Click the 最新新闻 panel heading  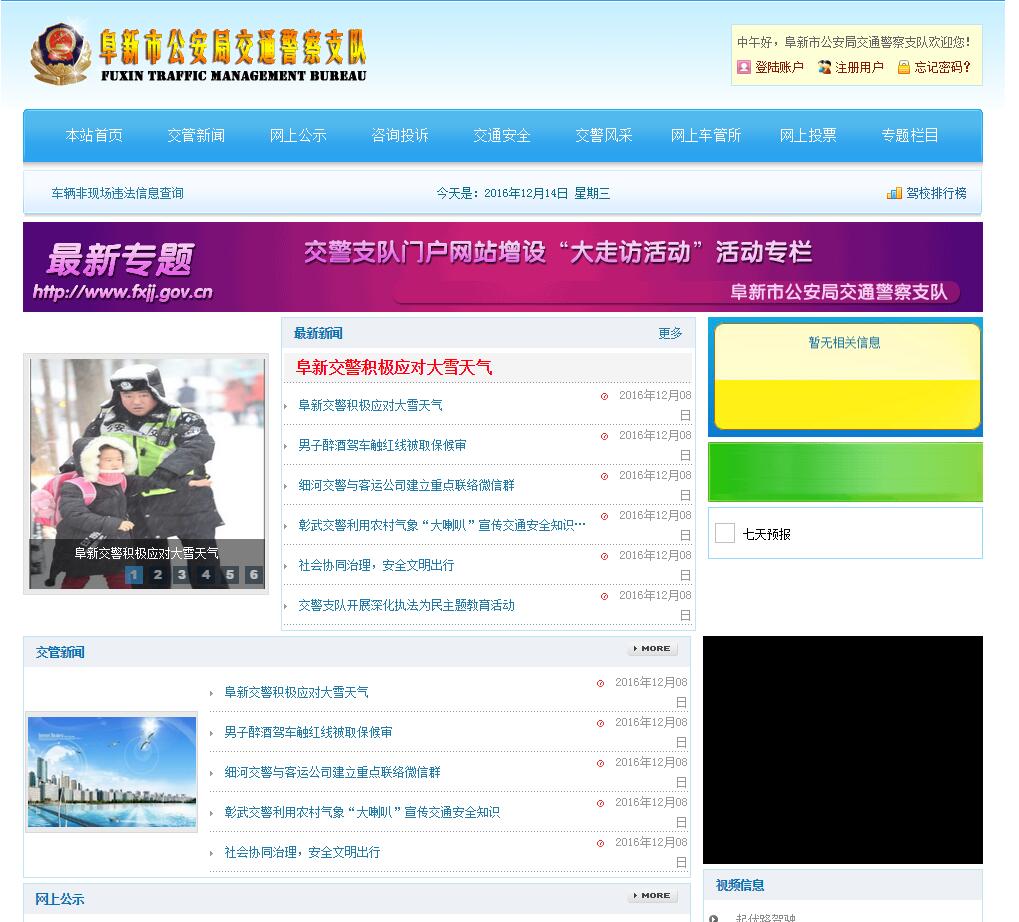click(318, 333)
